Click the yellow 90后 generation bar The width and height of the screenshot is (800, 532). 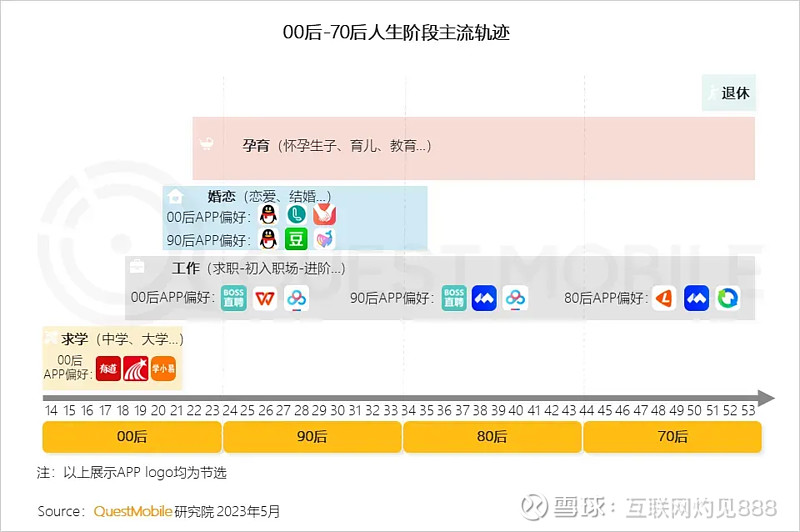[312, 437]
